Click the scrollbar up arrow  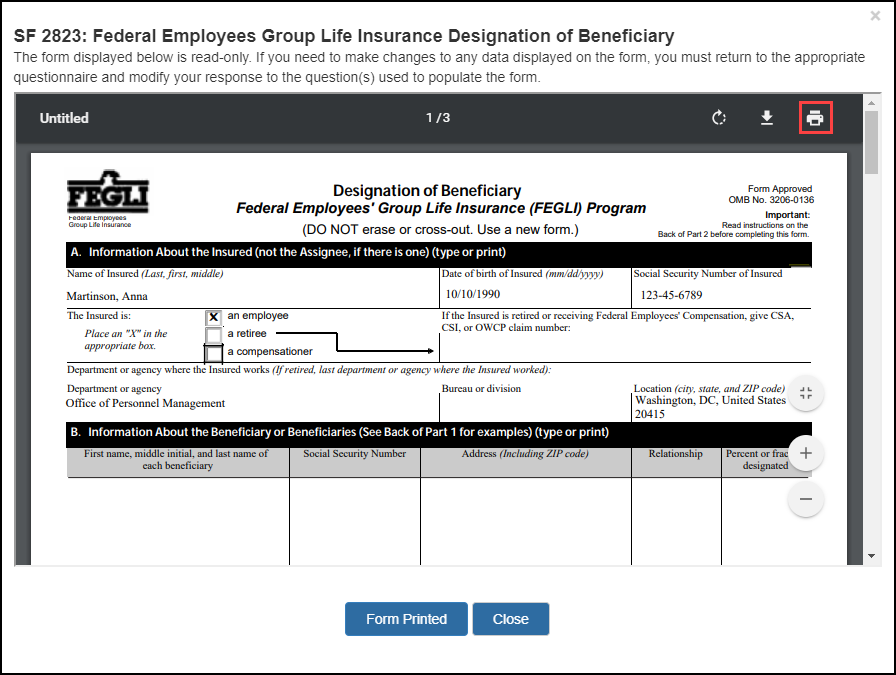871,103
